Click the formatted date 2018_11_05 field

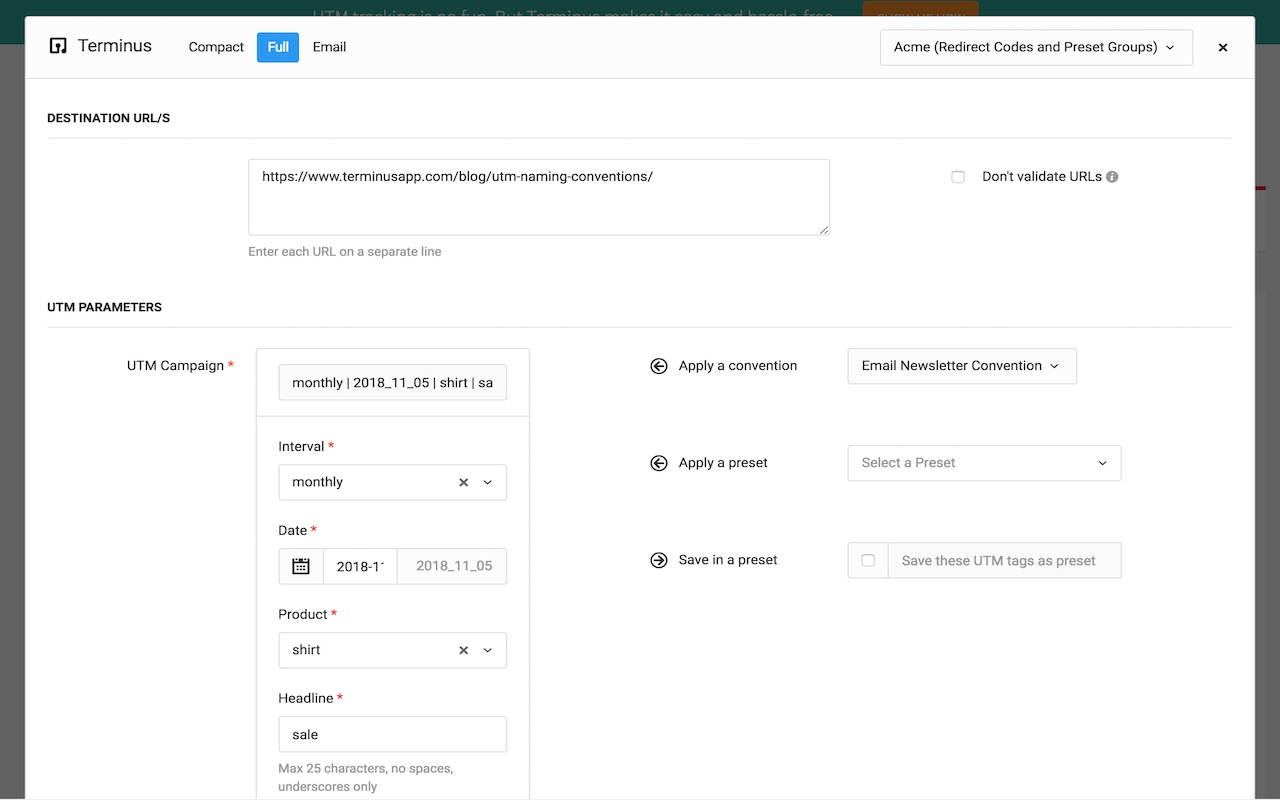click(452, 566)
